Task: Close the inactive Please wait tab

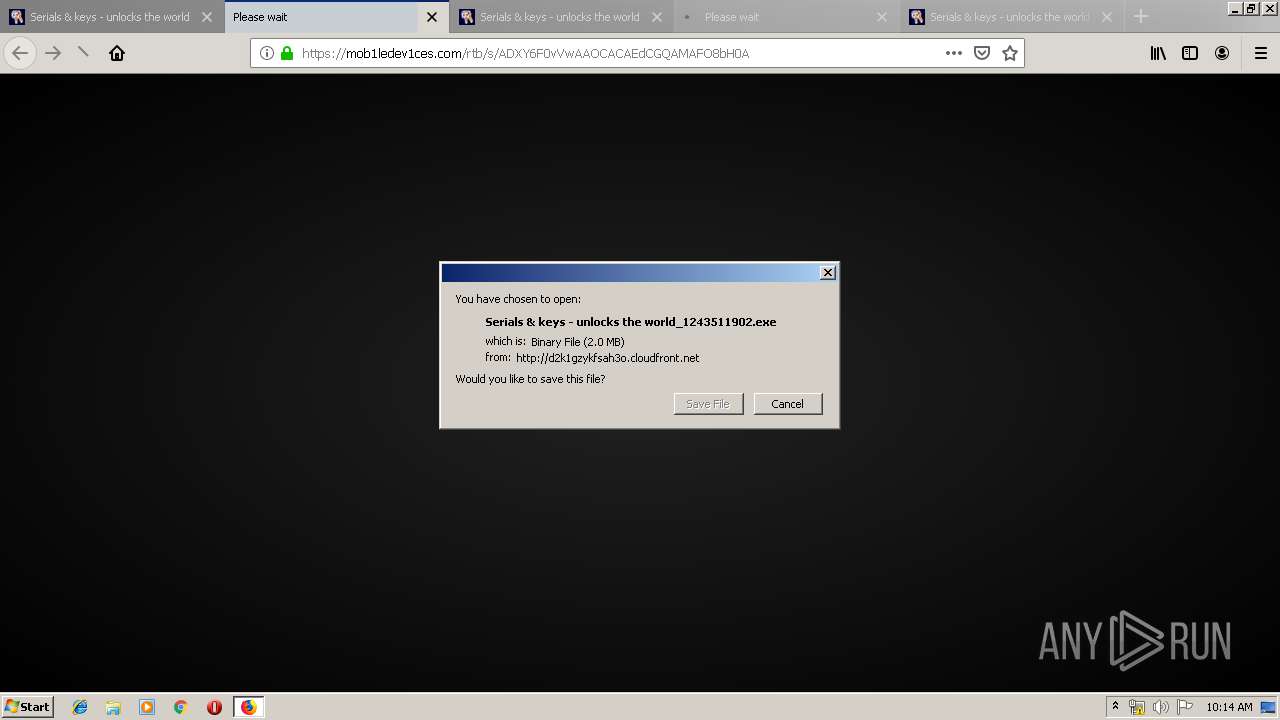Action: coord(882,17)
